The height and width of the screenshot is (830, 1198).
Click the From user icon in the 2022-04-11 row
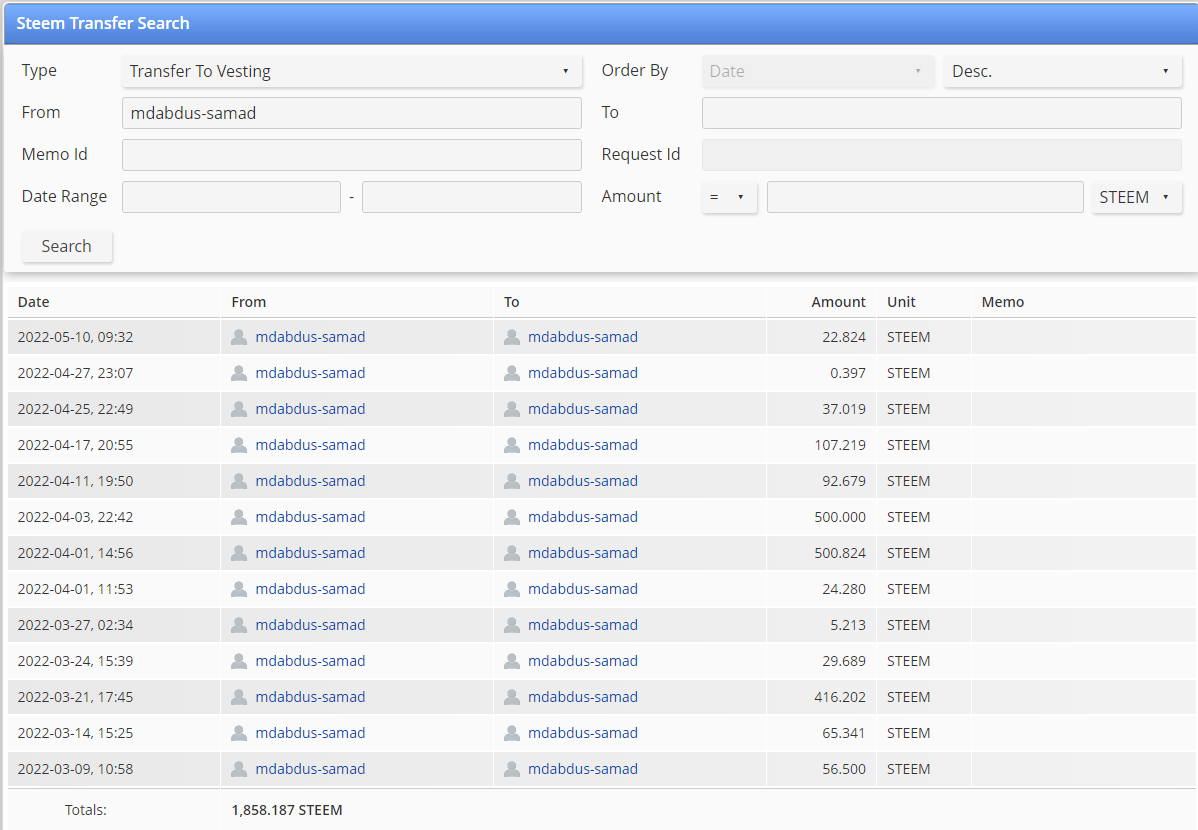click(x=239, y=481)
